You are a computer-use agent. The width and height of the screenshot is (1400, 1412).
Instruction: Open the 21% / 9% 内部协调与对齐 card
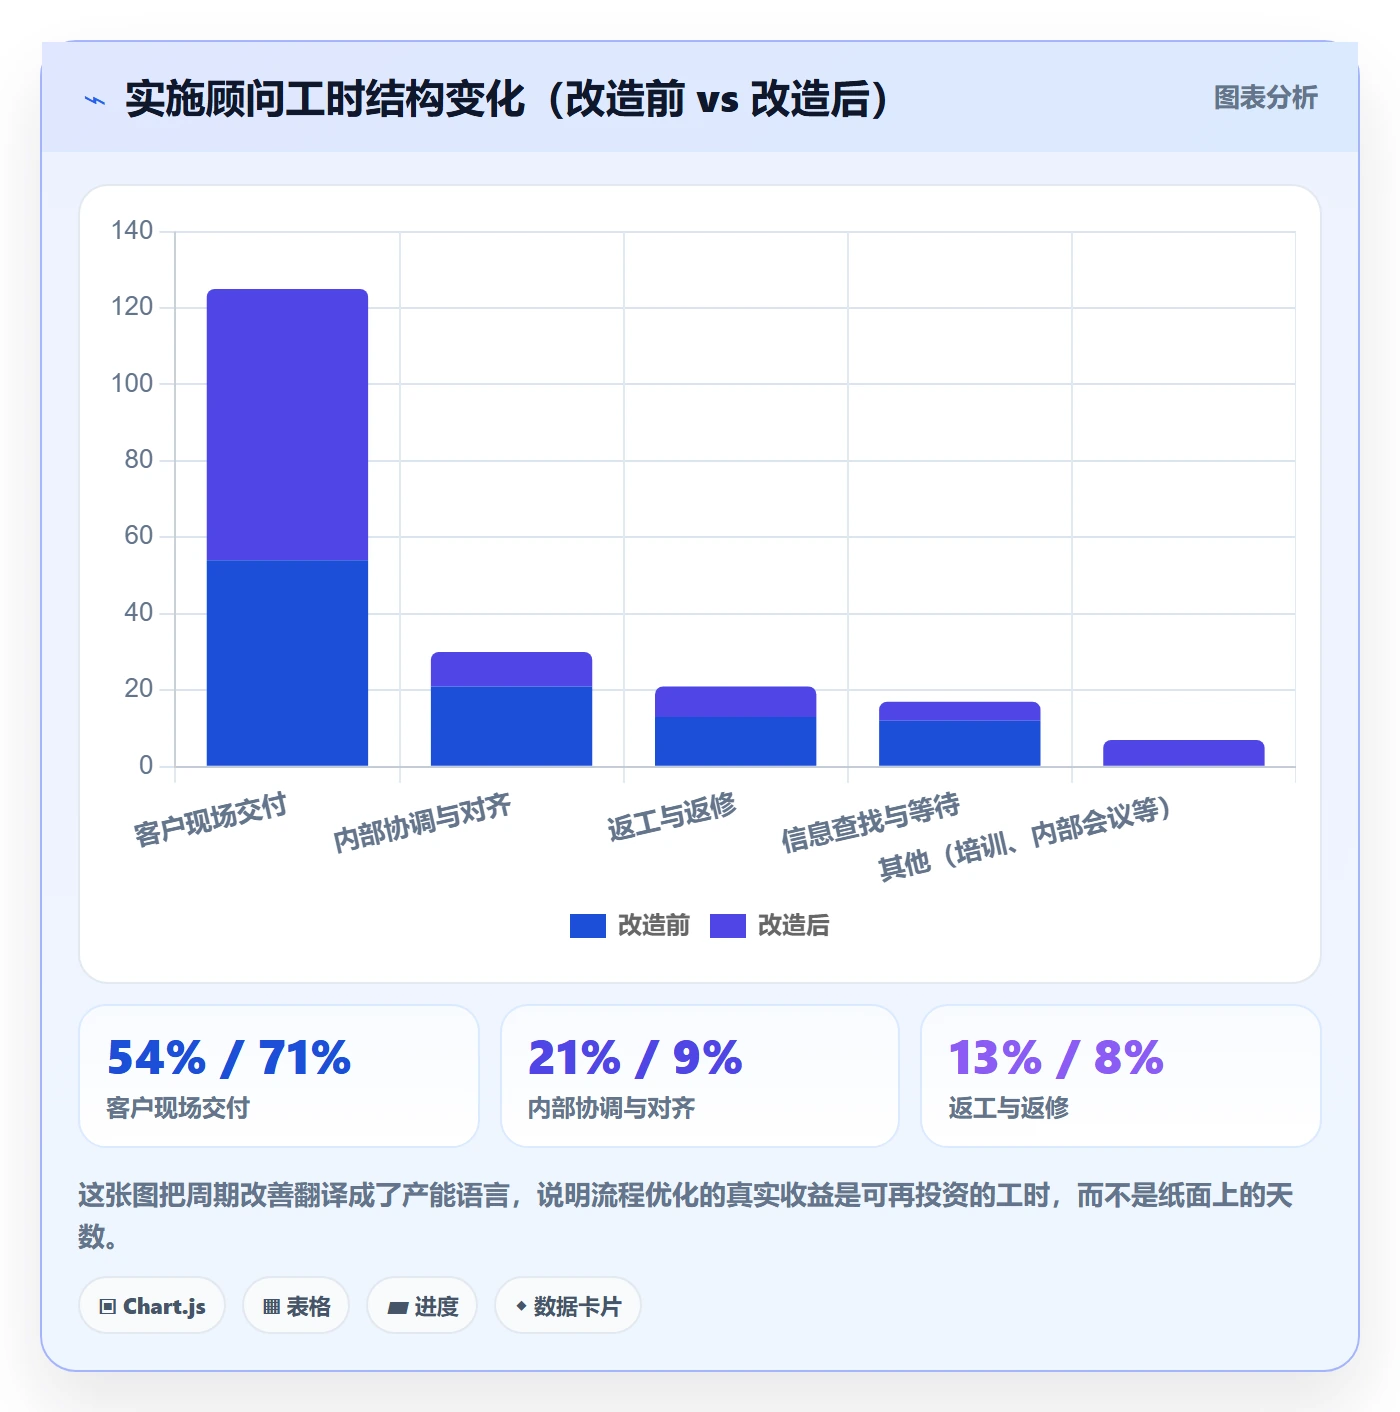coord(700,1076)
